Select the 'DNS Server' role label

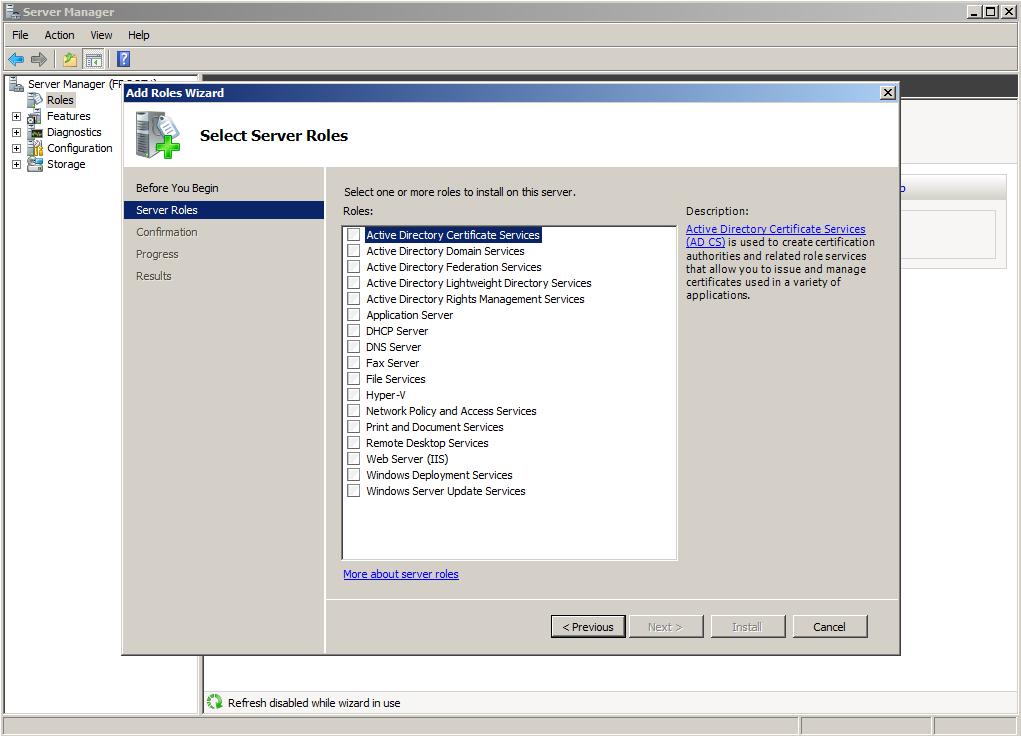point(393,347)
